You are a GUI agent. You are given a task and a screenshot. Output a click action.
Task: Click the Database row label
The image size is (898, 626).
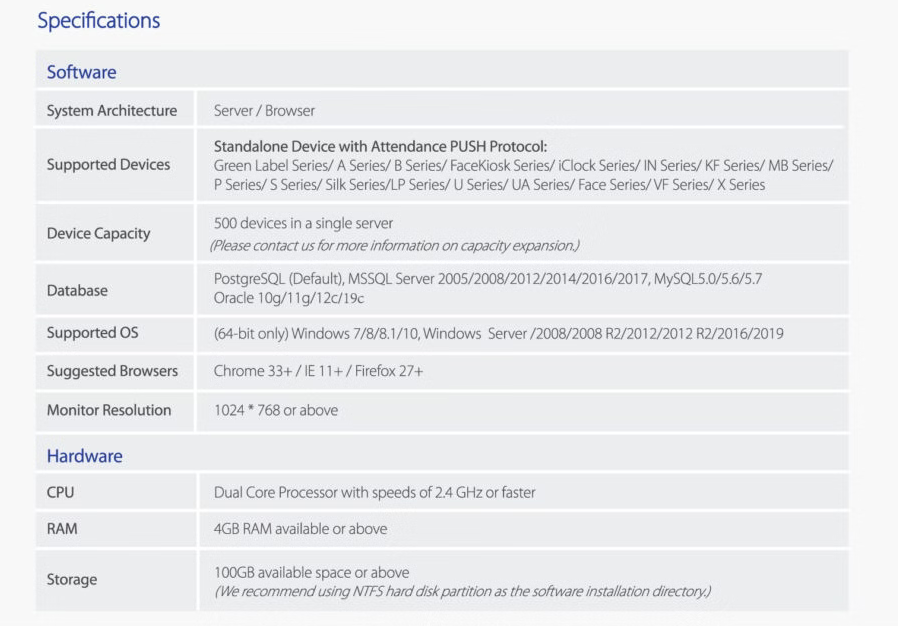pyautogui.click(x=77, y=291)
